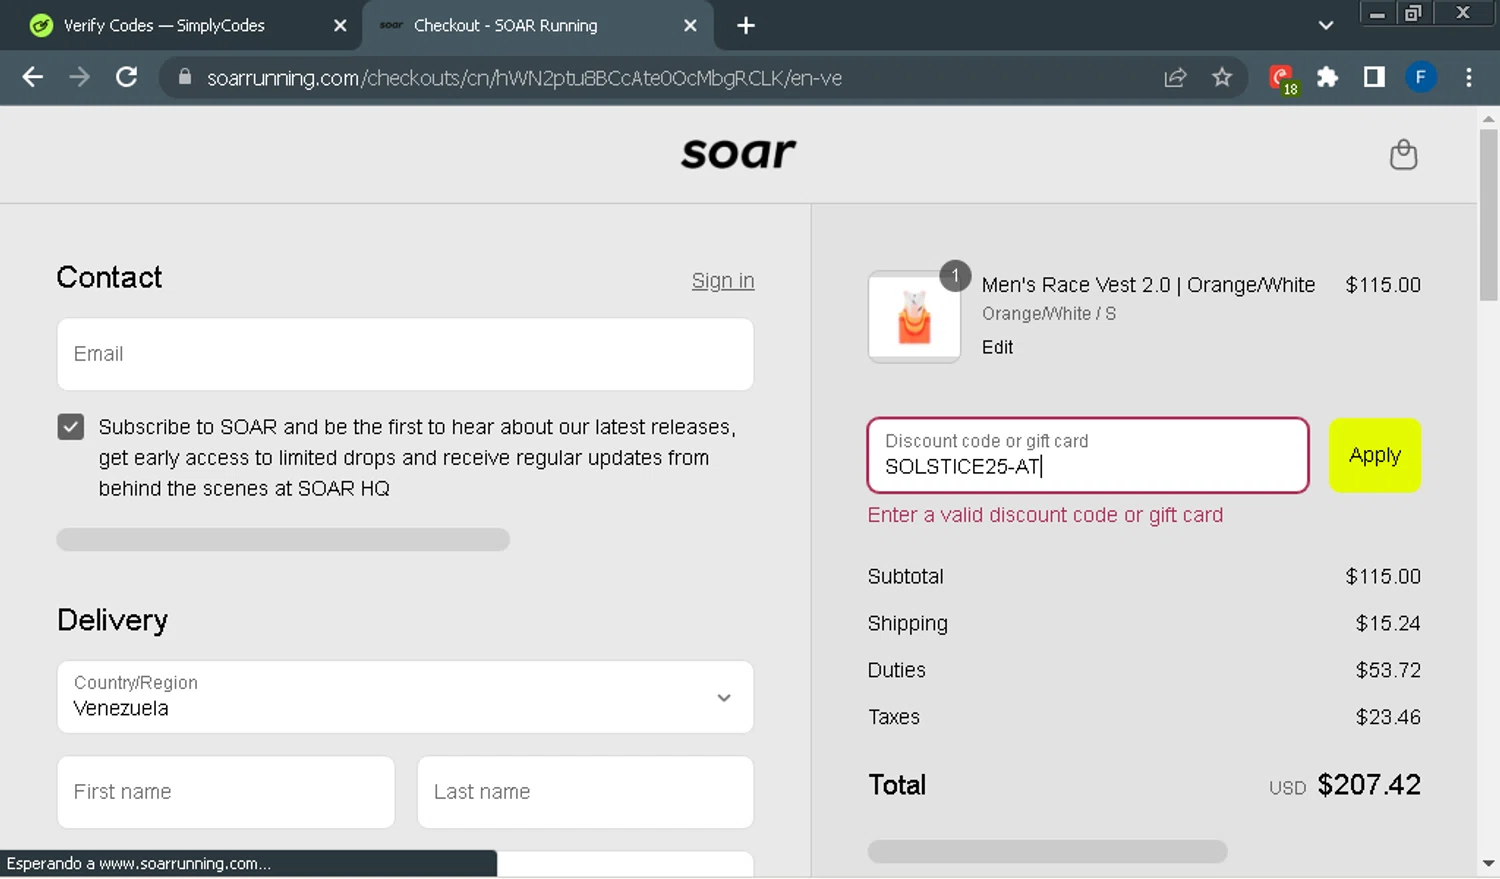Click the Orange/White / S variant text
The height and width of the screenshot is (879, 1500).
pos(1049,314)
